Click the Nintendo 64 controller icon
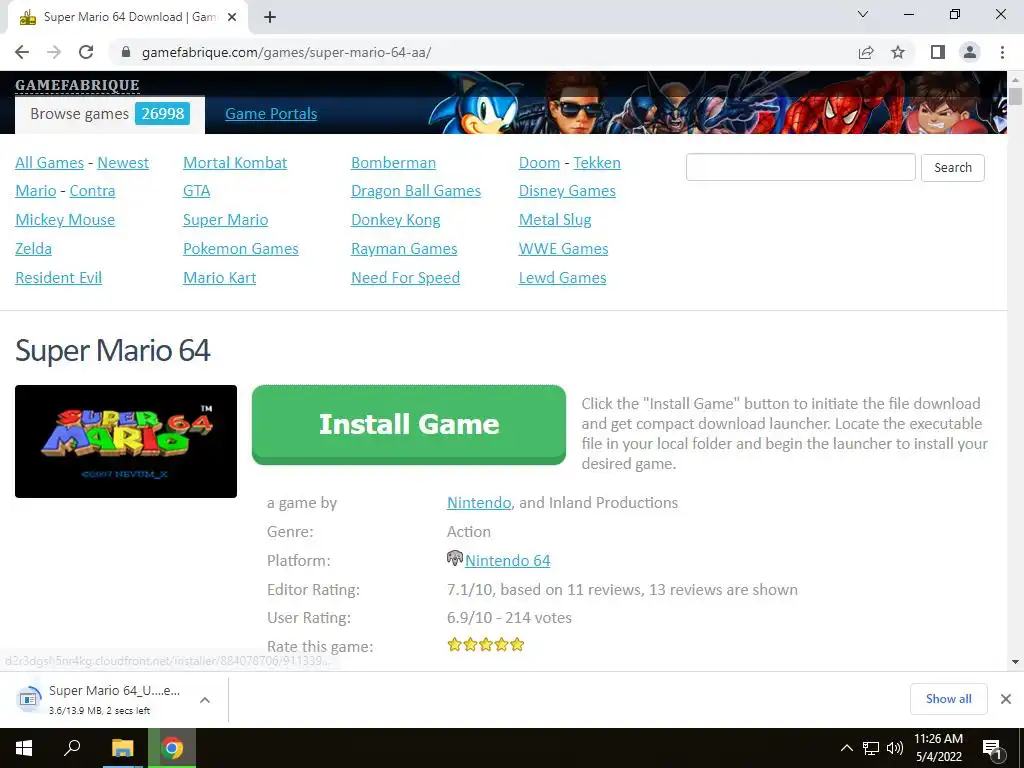Image resolution: width=1024 pixels, height=768 pixels. 455,558
